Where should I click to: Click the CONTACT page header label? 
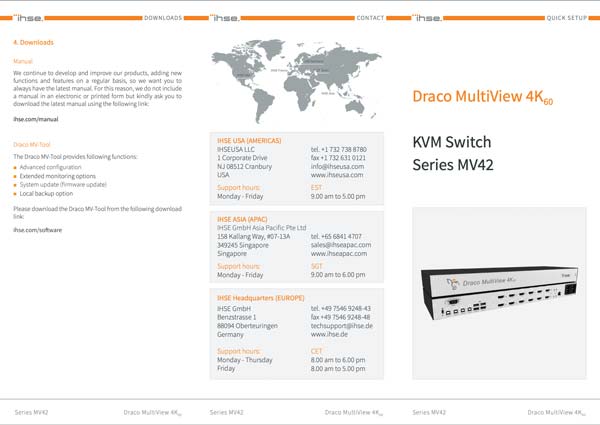pos(370,18)
